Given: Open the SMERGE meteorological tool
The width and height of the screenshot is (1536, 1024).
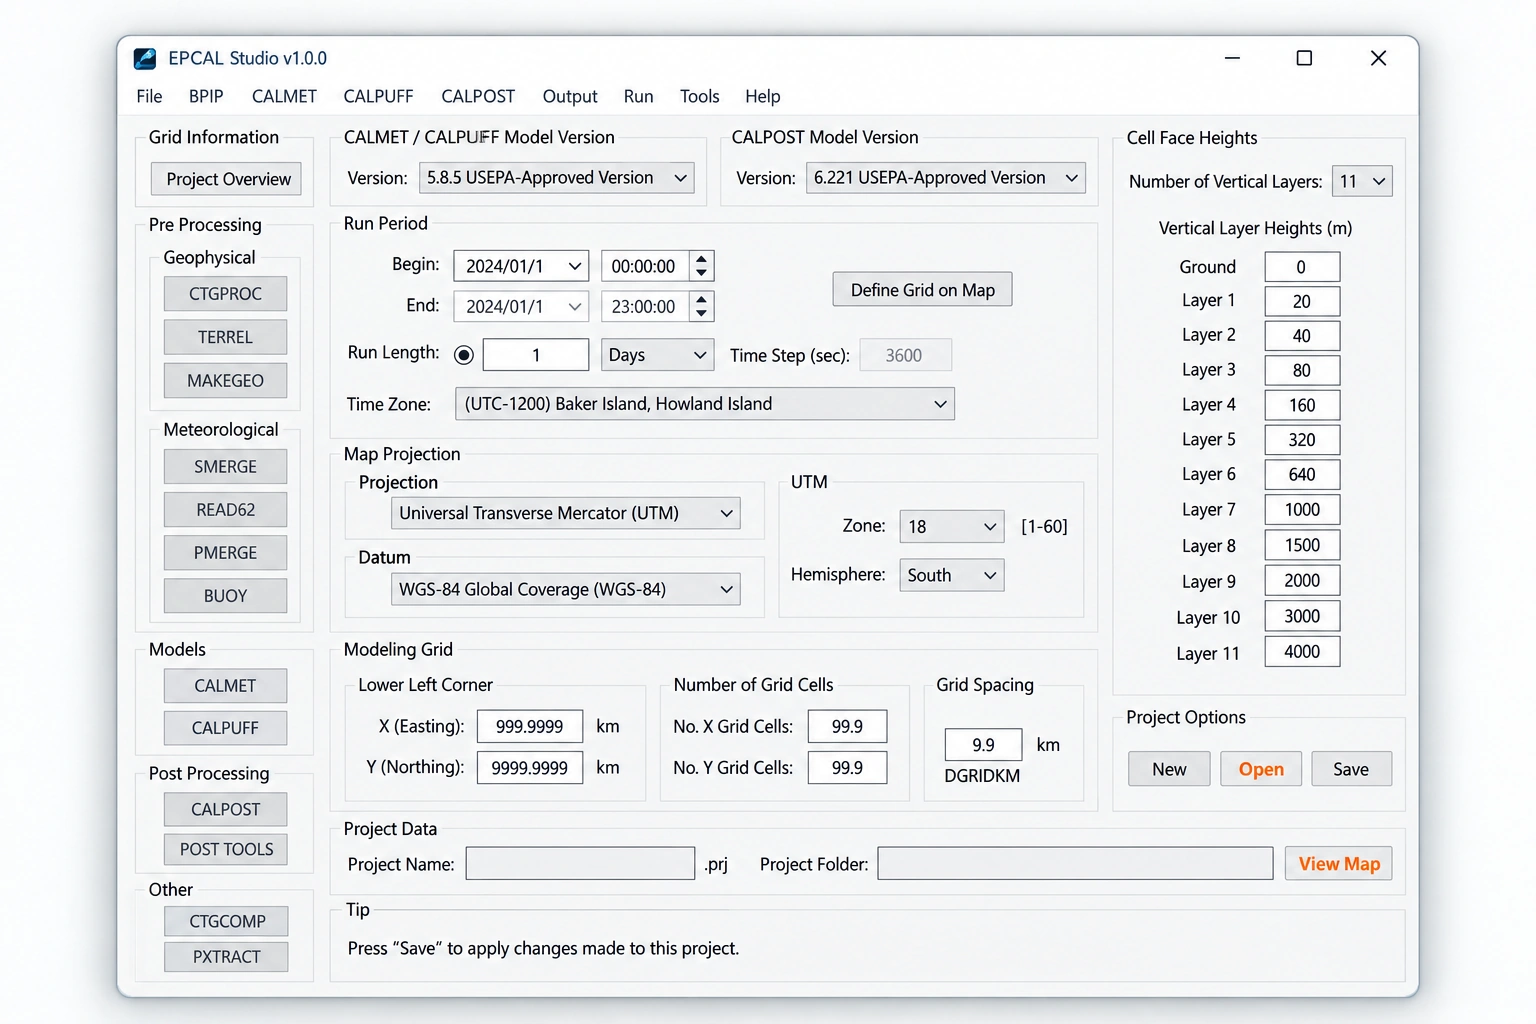Looking at the screenshot, I should click(x=225, y=467).
